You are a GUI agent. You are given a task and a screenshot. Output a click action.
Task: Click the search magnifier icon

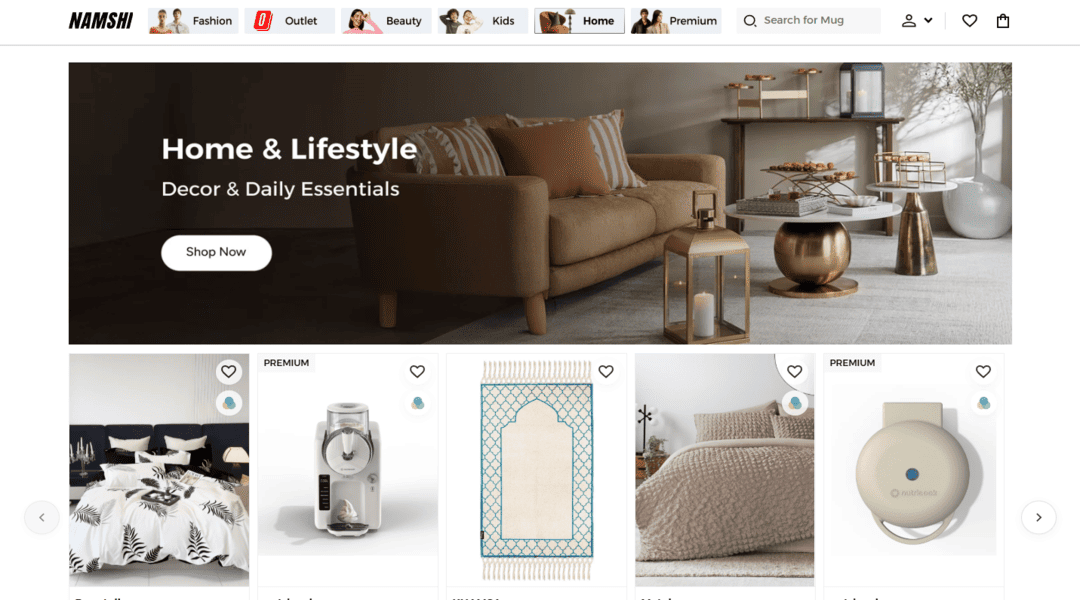pos(750,21)
